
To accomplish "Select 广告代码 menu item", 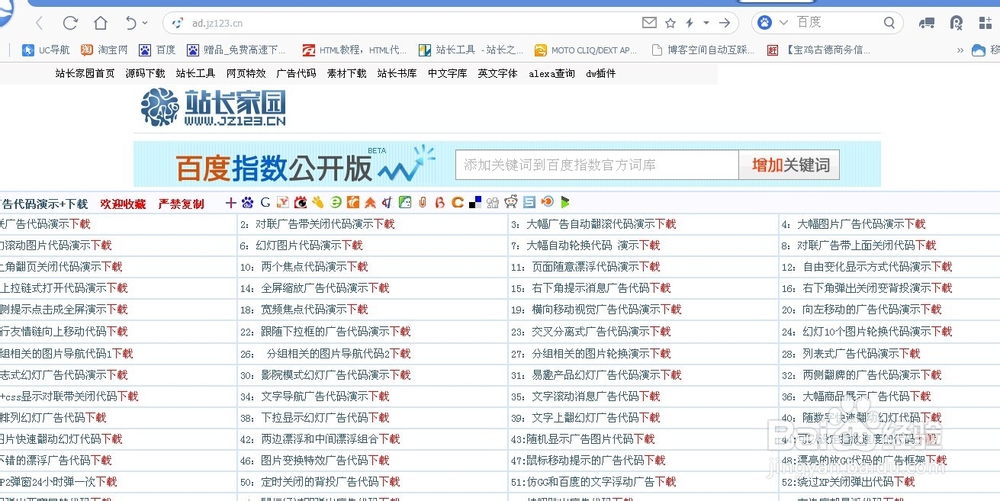I will 296,73.
